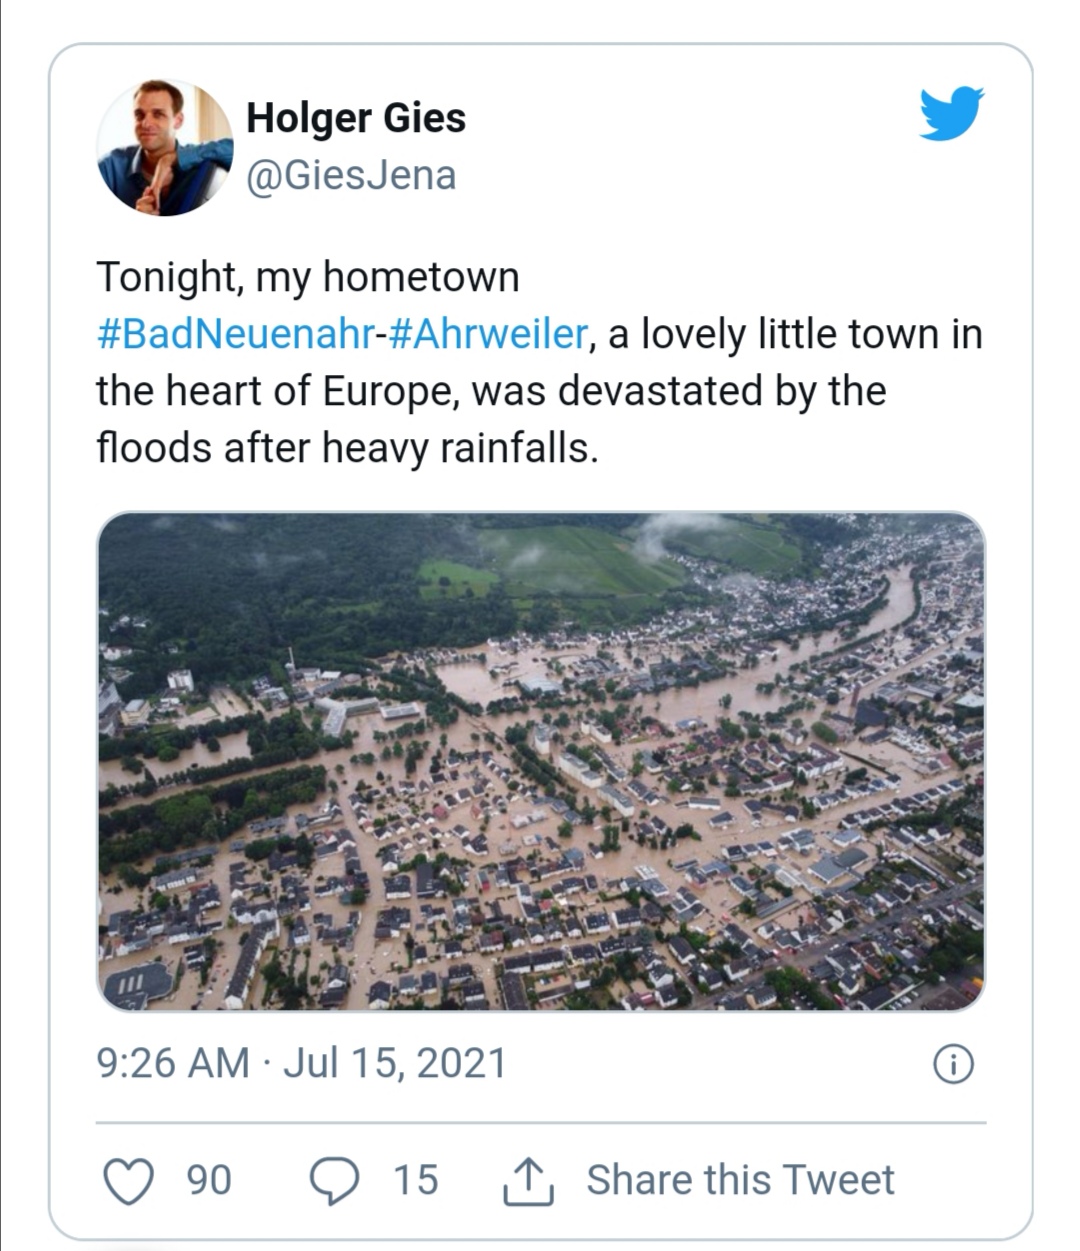Like the tweet with the heart icon
This screenshot has height=1251, width=1080.
tap(129, 1180)
